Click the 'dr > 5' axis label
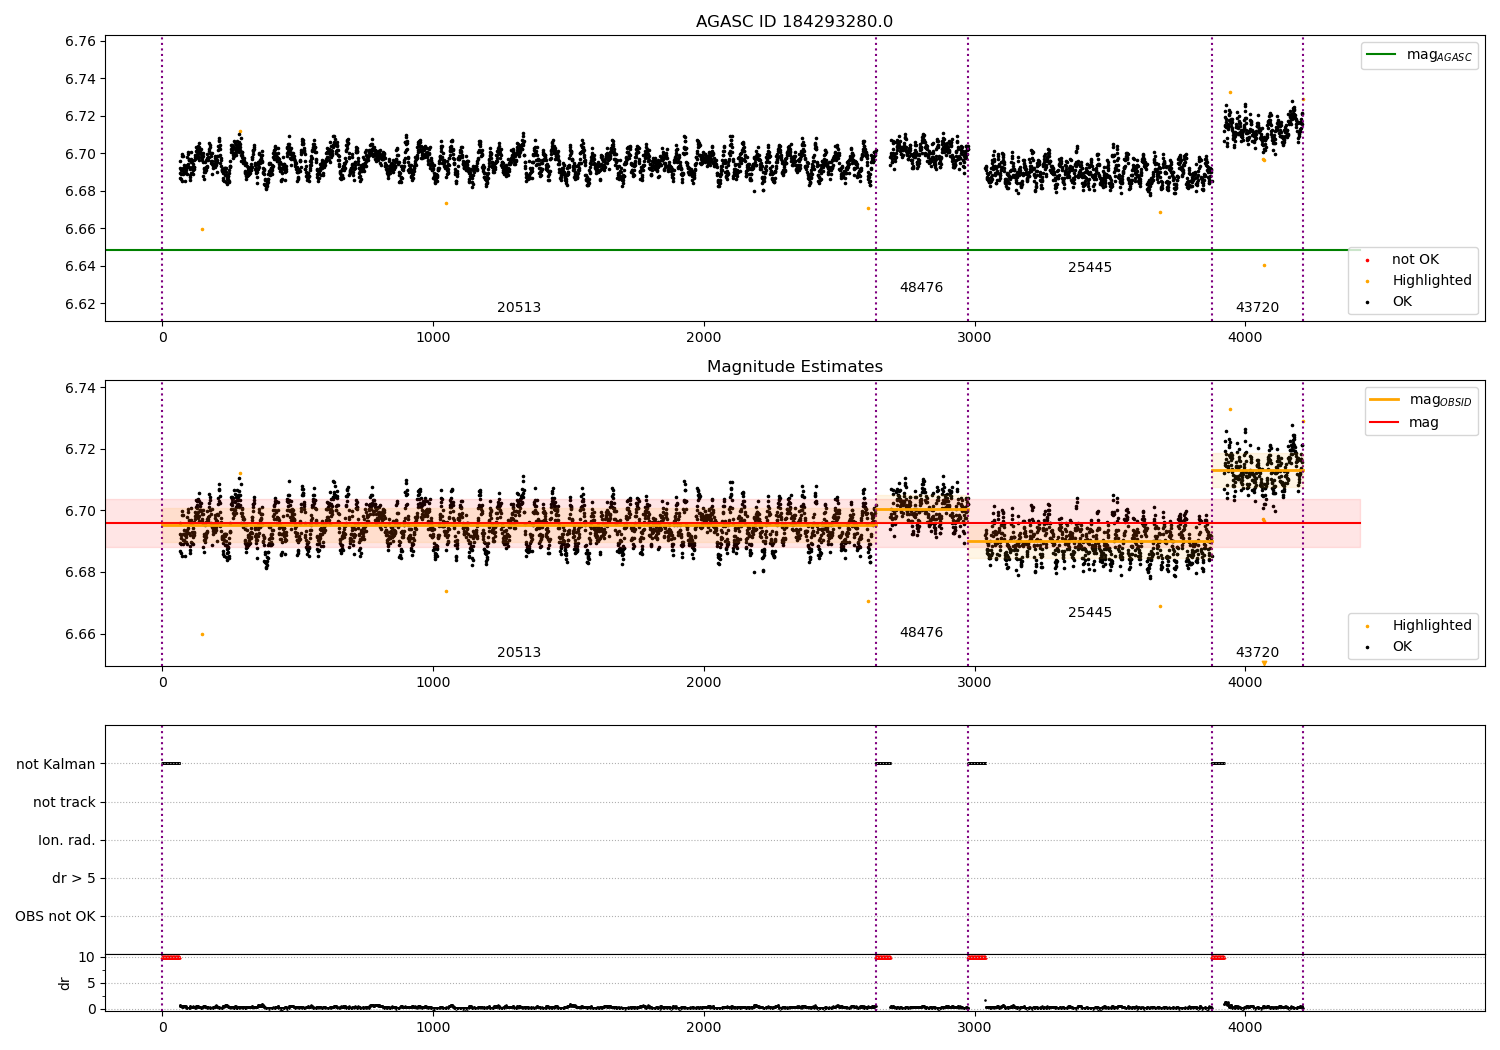 coord(74,879)
